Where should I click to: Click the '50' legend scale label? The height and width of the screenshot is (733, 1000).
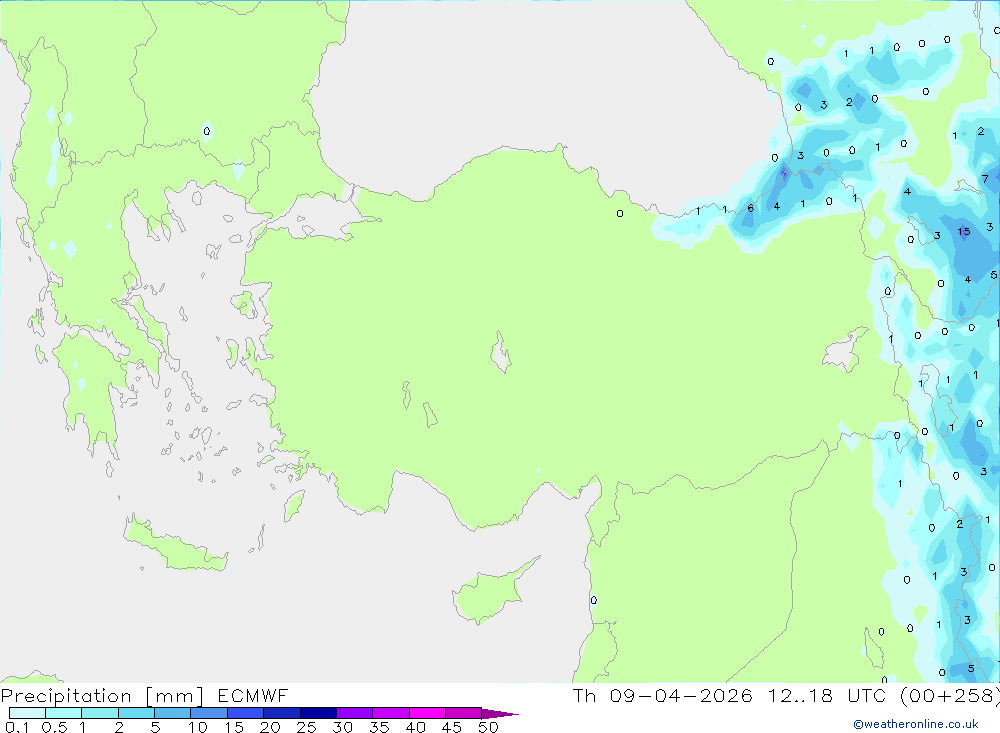[488, 727]
